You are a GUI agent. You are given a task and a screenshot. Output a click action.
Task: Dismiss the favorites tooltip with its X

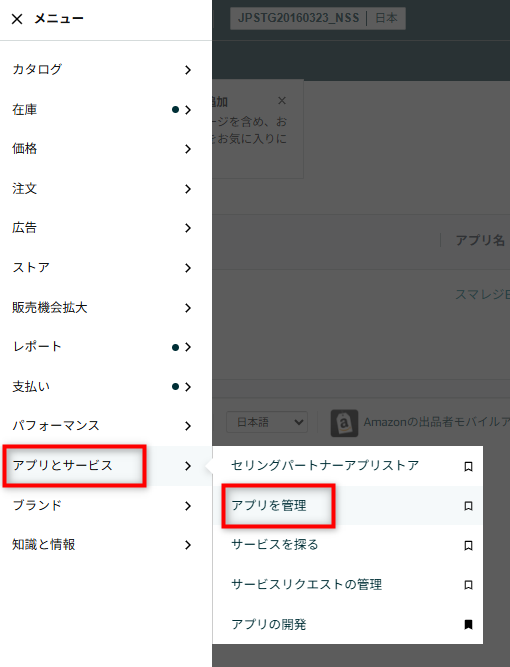coord(282,101)
